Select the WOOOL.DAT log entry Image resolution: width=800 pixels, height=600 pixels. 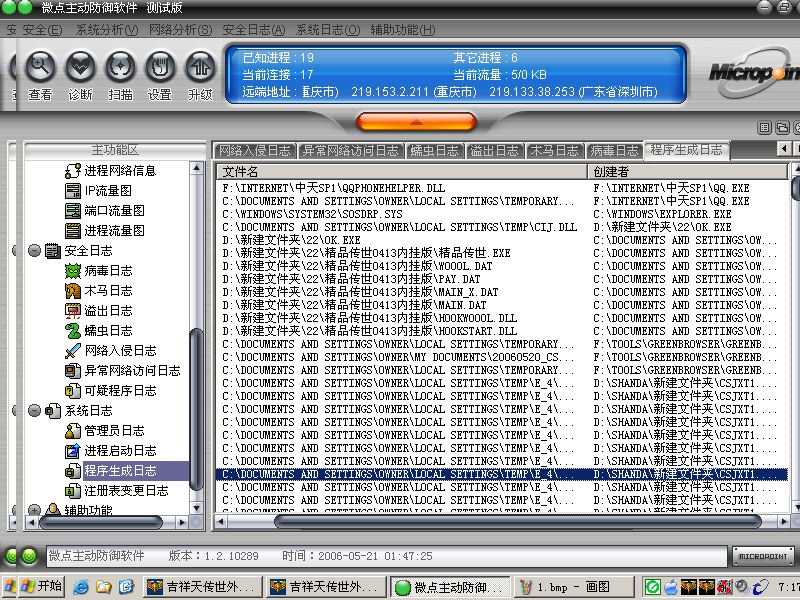pos(502,266)
